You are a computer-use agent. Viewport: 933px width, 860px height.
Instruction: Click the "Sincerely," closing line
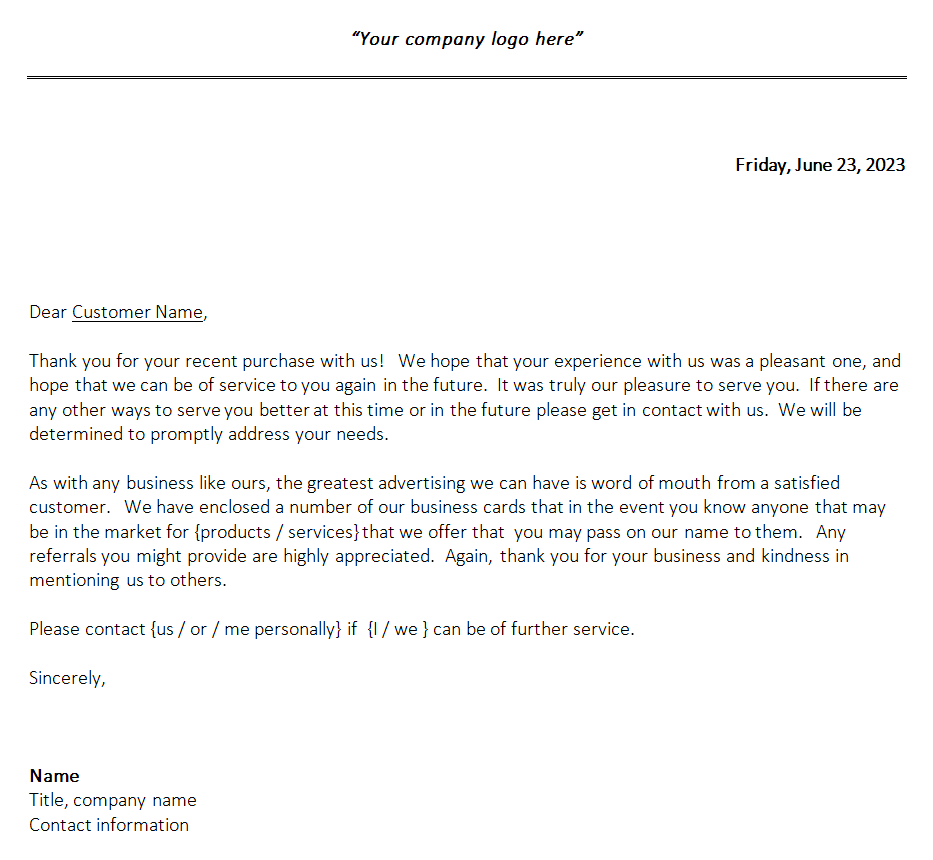(67, 678)
